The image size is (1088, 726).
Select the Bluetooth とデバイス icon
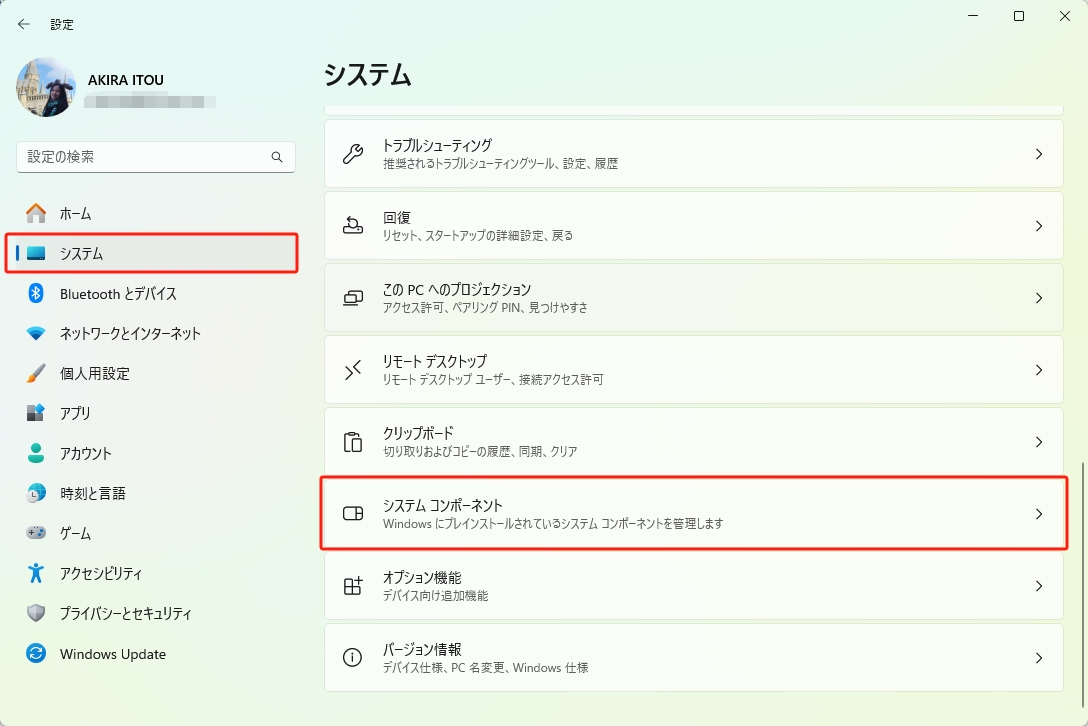(x=32, y=293)
